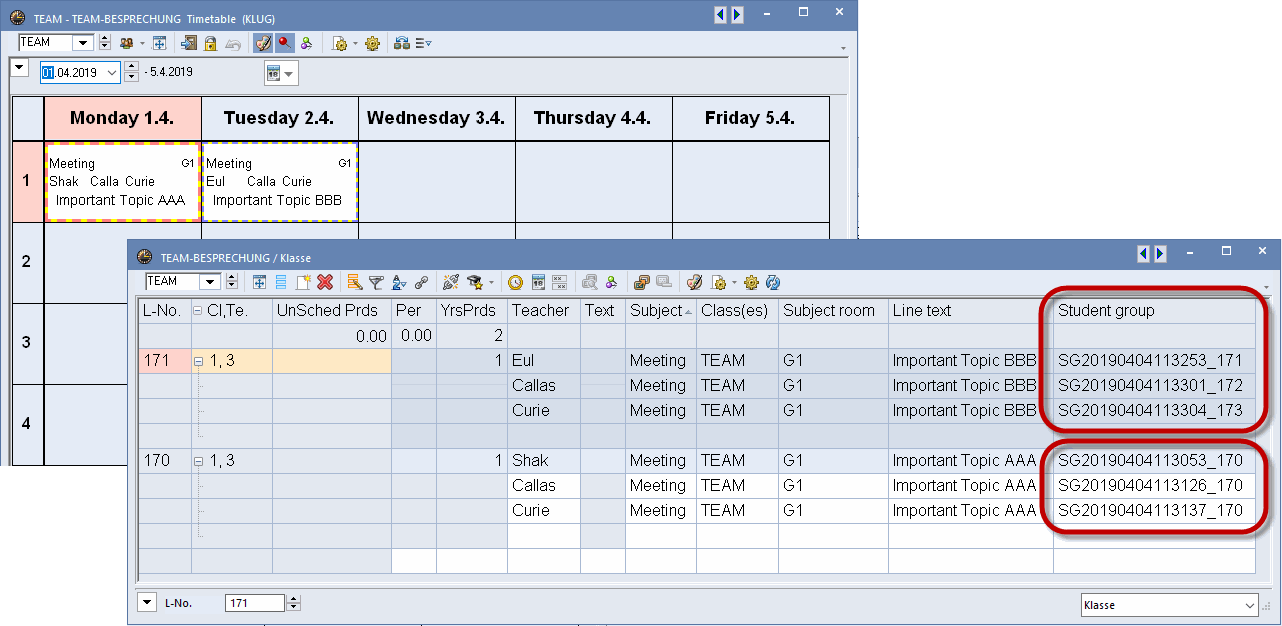Click the graduation cap icon in lesson toolbar
The height and width of the screenshot is (626, 1282).
point(474,282)
